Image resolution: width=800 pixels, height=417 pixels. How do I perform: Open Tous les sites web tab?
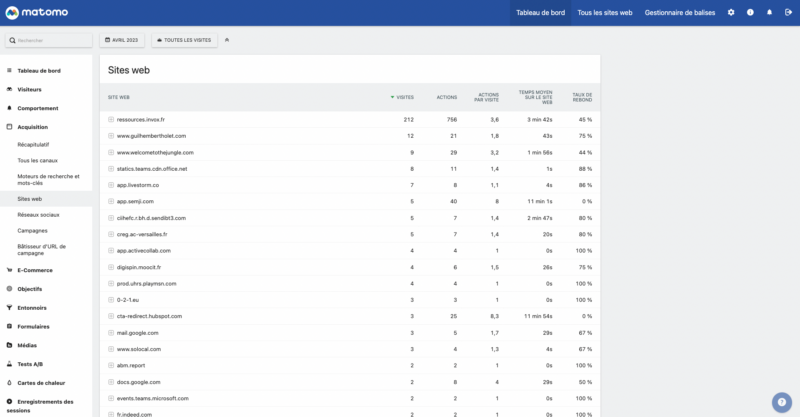(605, 13)
